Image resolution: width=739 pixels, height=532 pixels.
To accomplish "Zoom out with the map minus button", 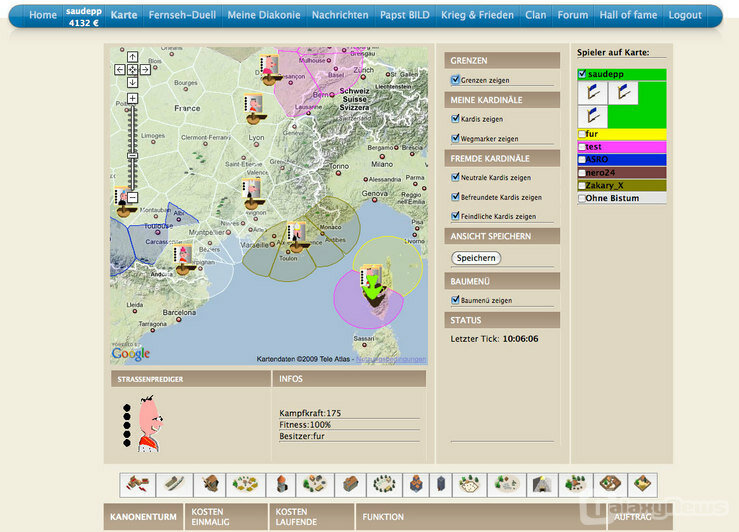I will [132, 197].
